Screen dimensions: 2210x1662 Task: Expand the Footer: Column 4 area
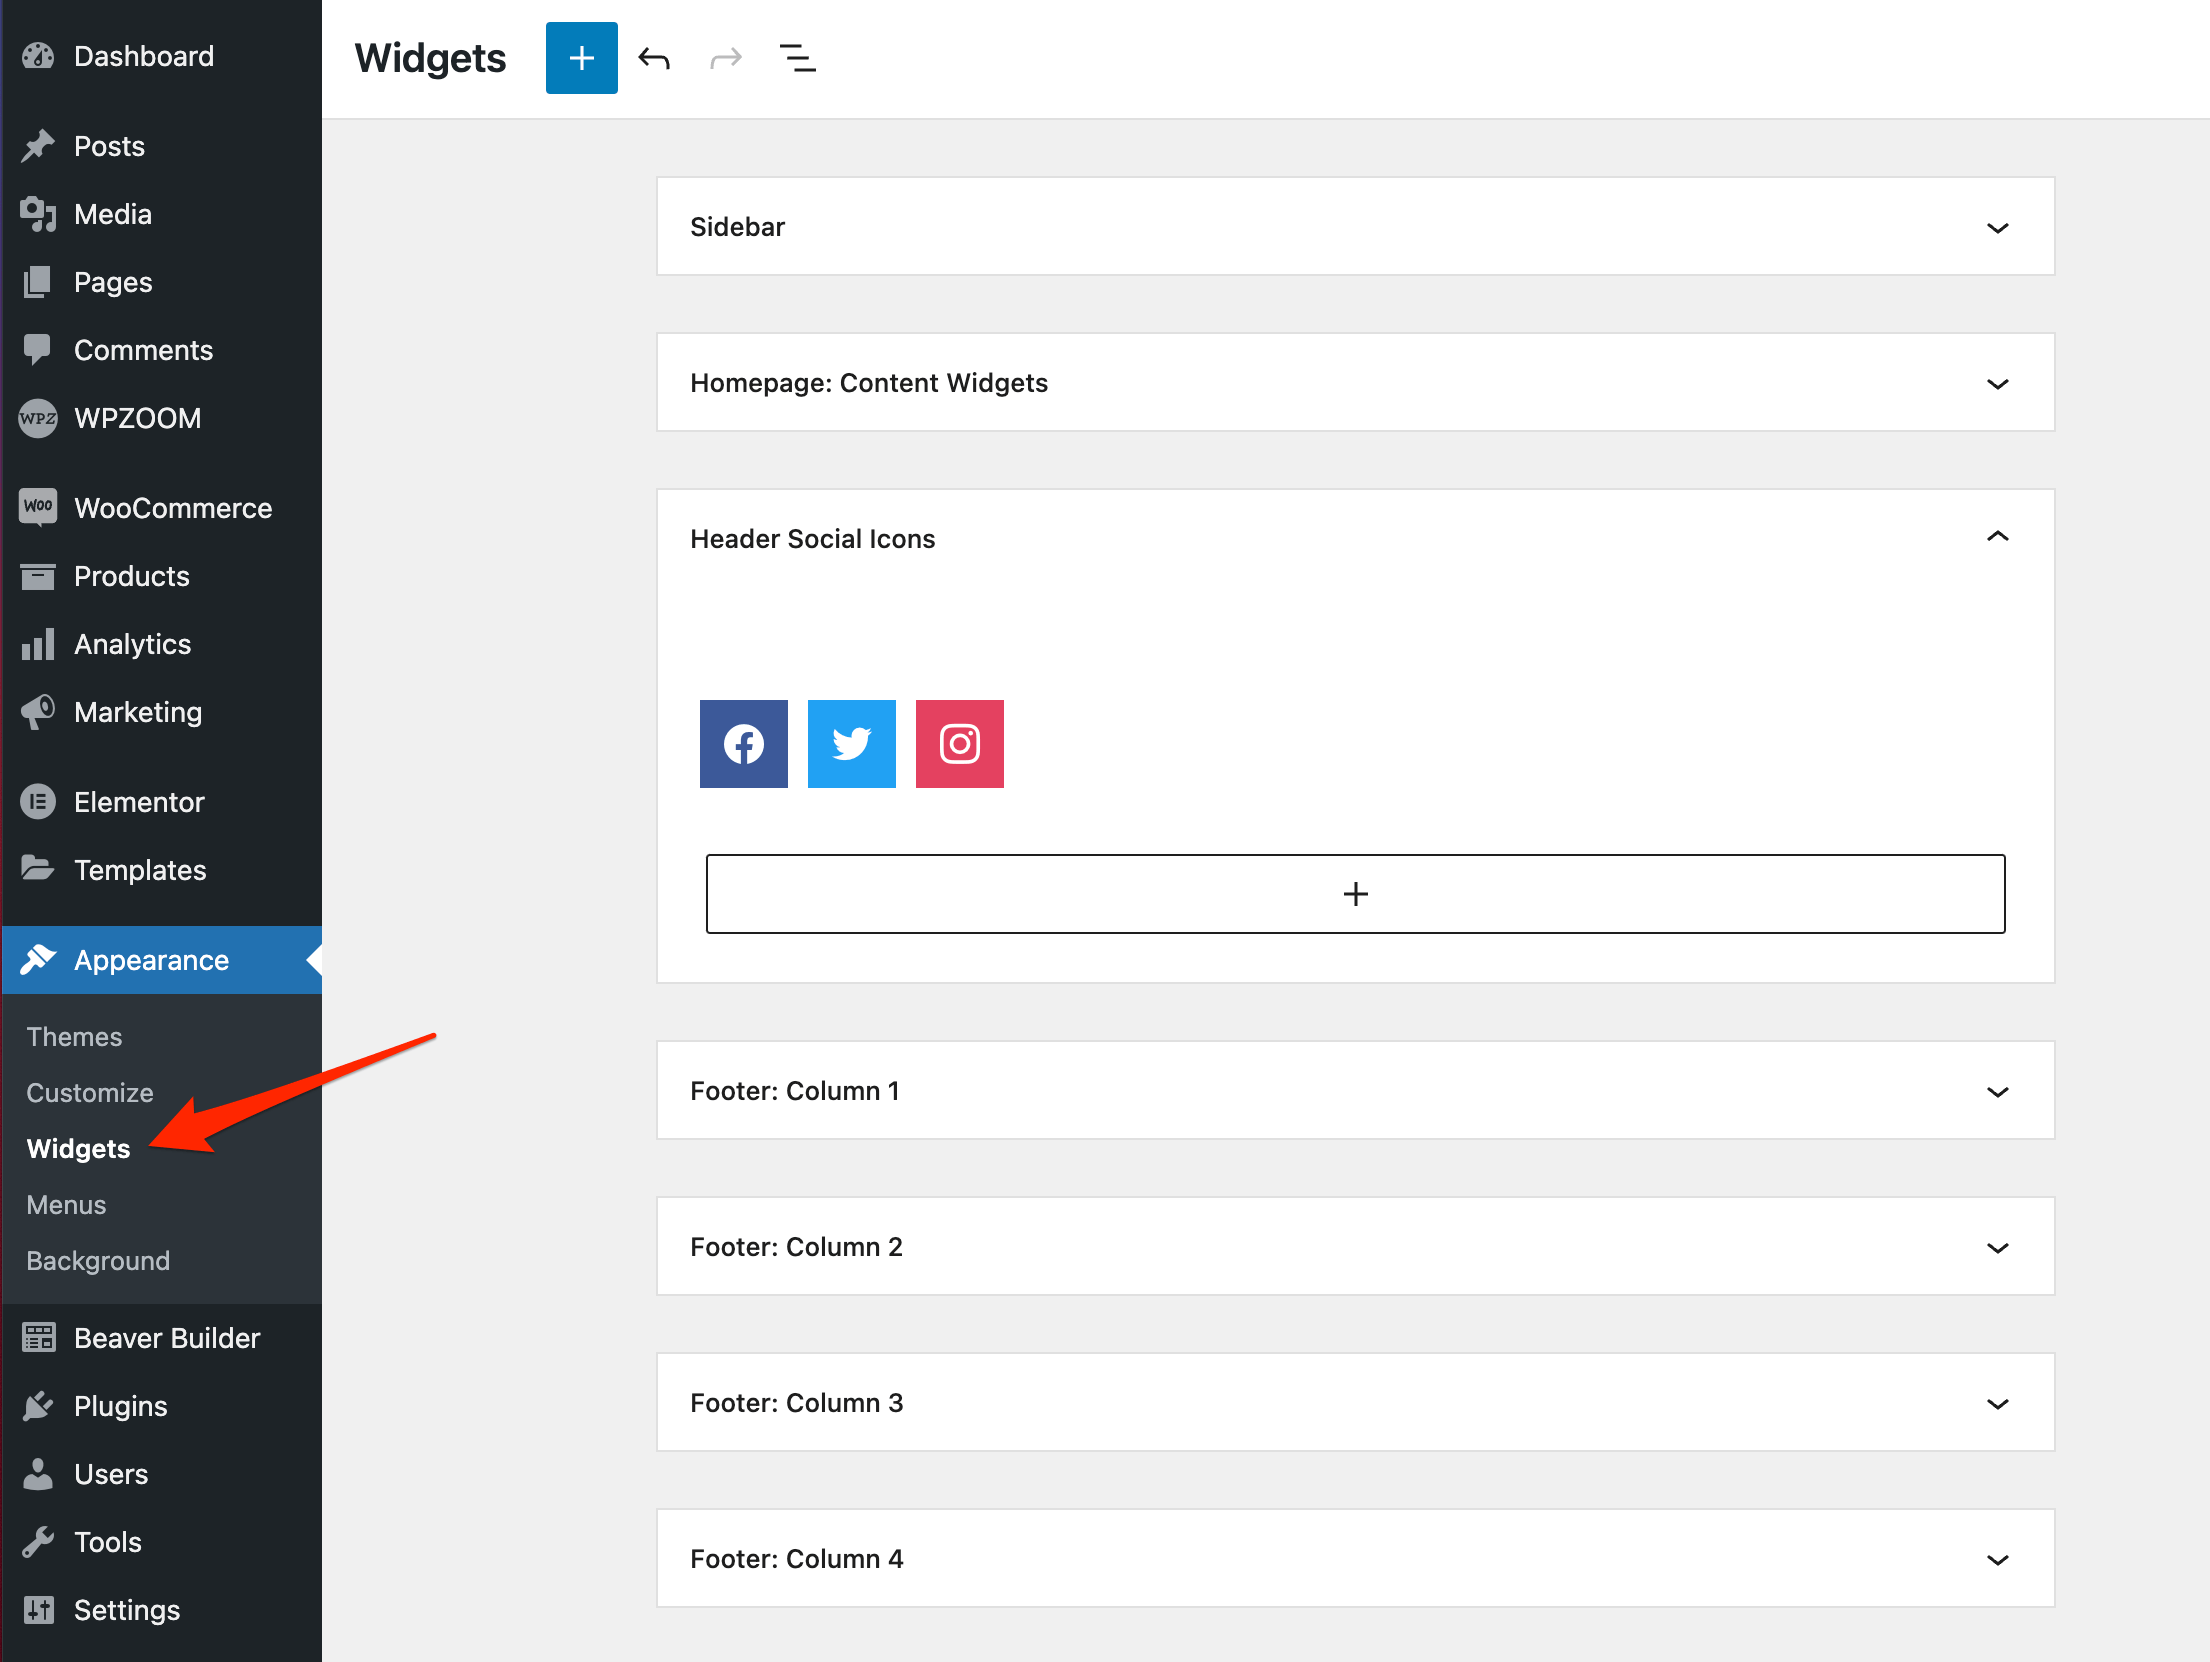(x=1997, y=1560)
